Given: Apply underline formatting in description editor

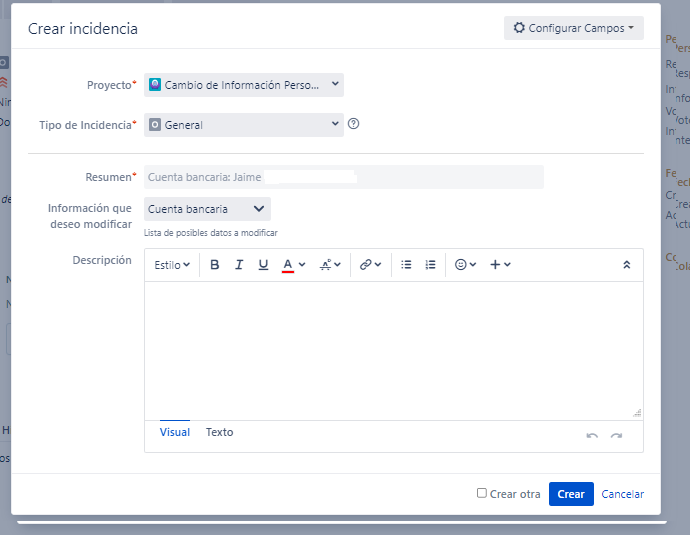Looking at the screenshot, I should tap(263, 264).
